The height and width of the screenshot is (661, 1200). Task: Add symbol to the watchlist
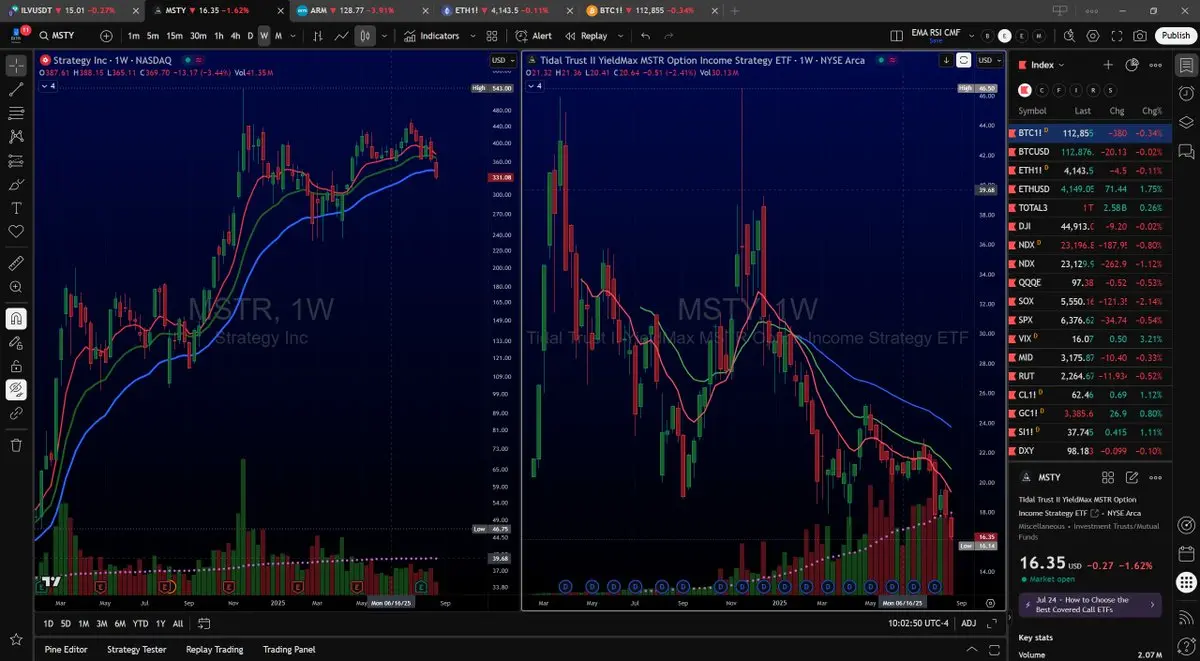coord(1108,64)
